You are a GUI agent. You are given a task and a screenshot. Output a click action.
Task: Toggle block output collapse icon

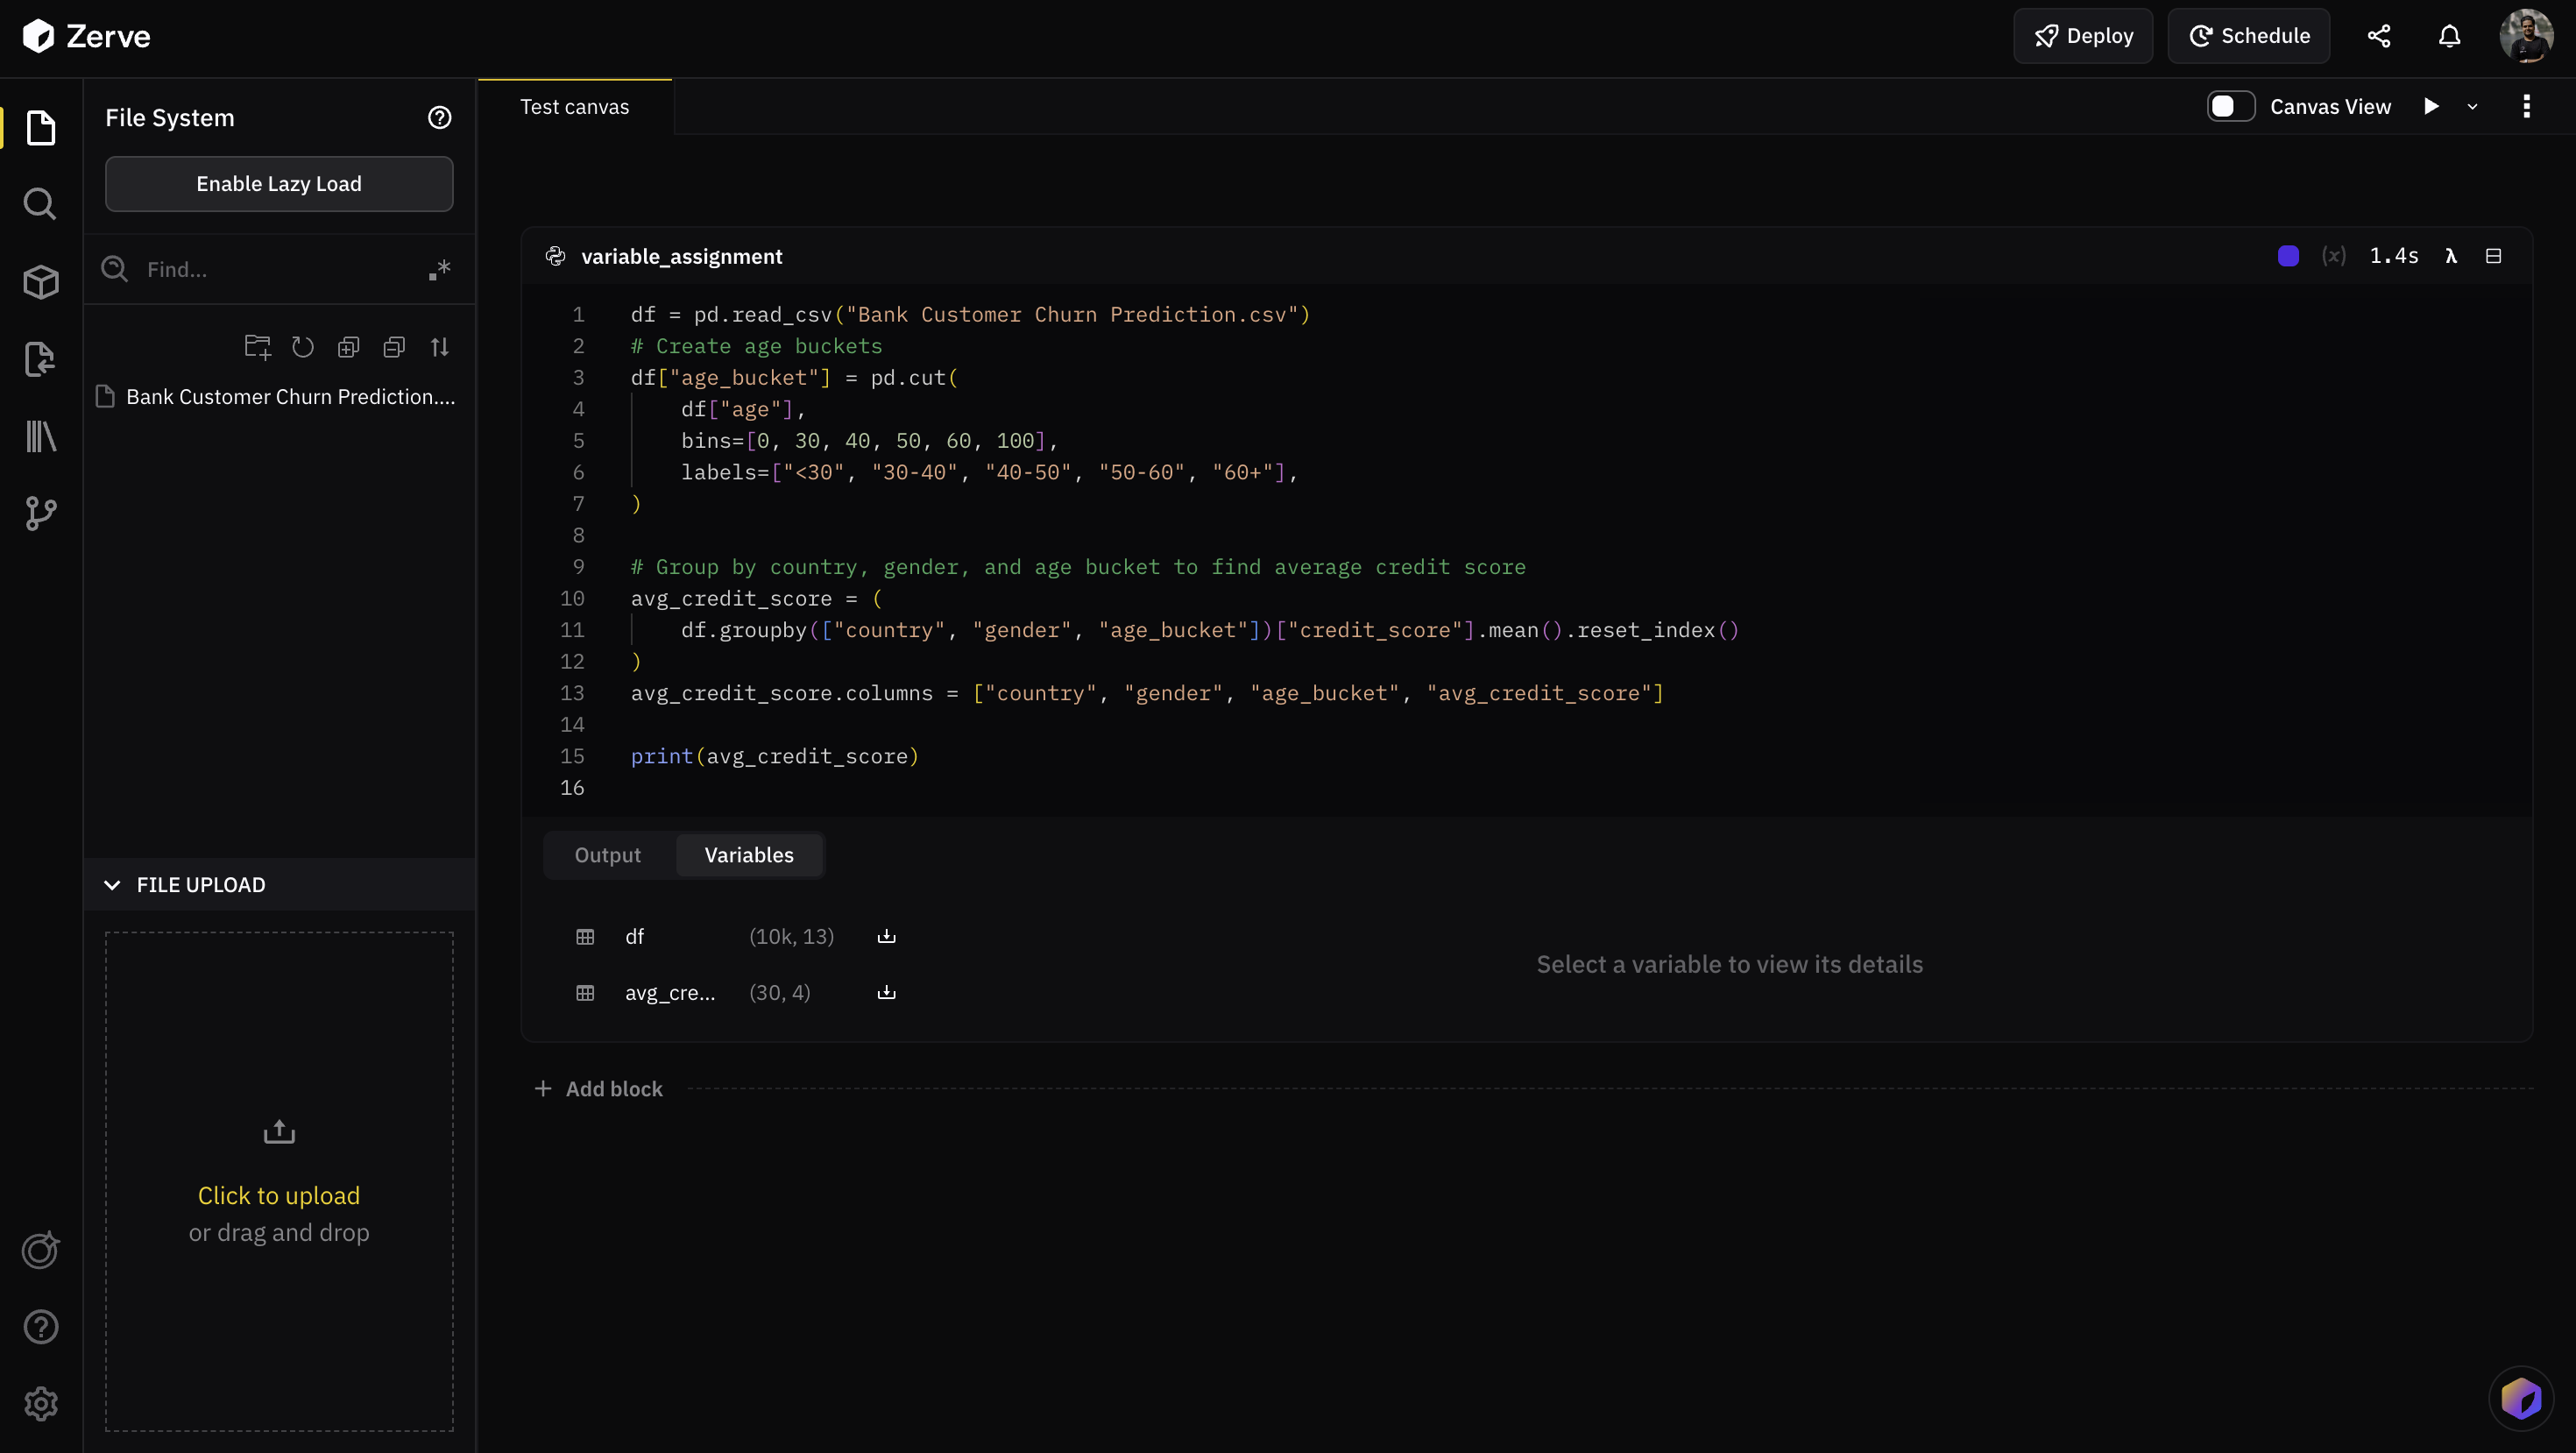[x=2494, y=257]
